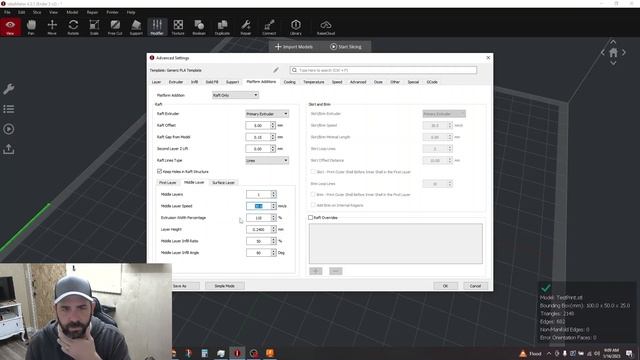The width and height of the screenshot is (640, 360).
Task: Click the view rotate left arrow
Action: (x=603, y=53)
